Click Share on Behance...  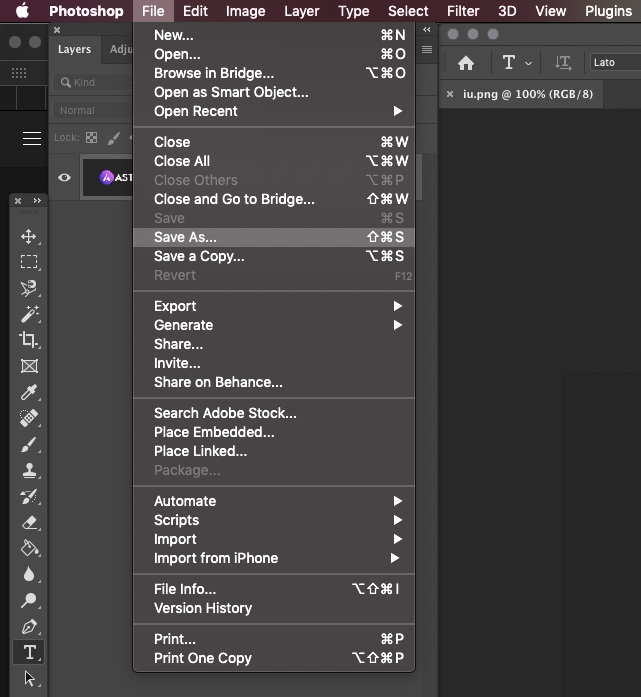click(274, 382)
